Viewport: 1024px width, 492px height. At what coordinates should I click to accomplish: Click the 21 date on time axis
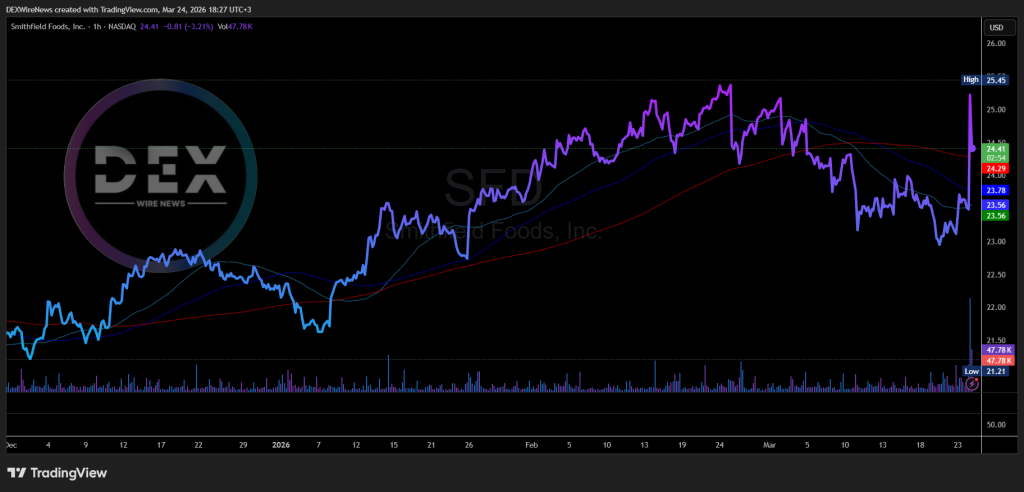click(431, 445)
